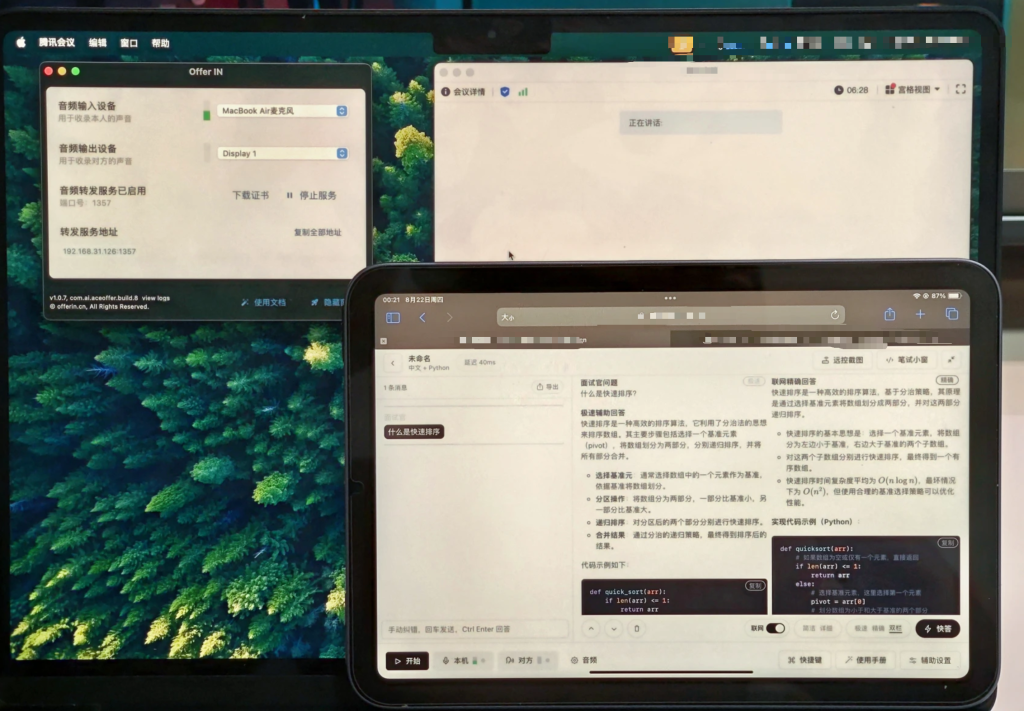This screenshot has height=711, width=1024.
Task: Open the 编辑 menu in menu bar
Action: pos(97,43)
